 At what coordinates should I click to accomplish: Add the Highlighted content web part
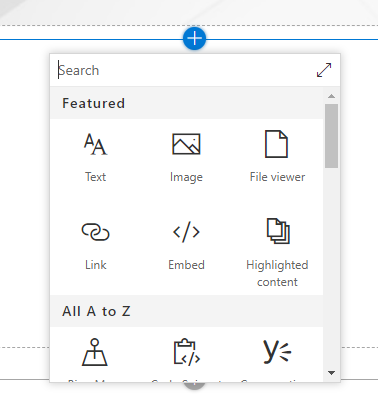pyautogui.click(x=277, y=252)
